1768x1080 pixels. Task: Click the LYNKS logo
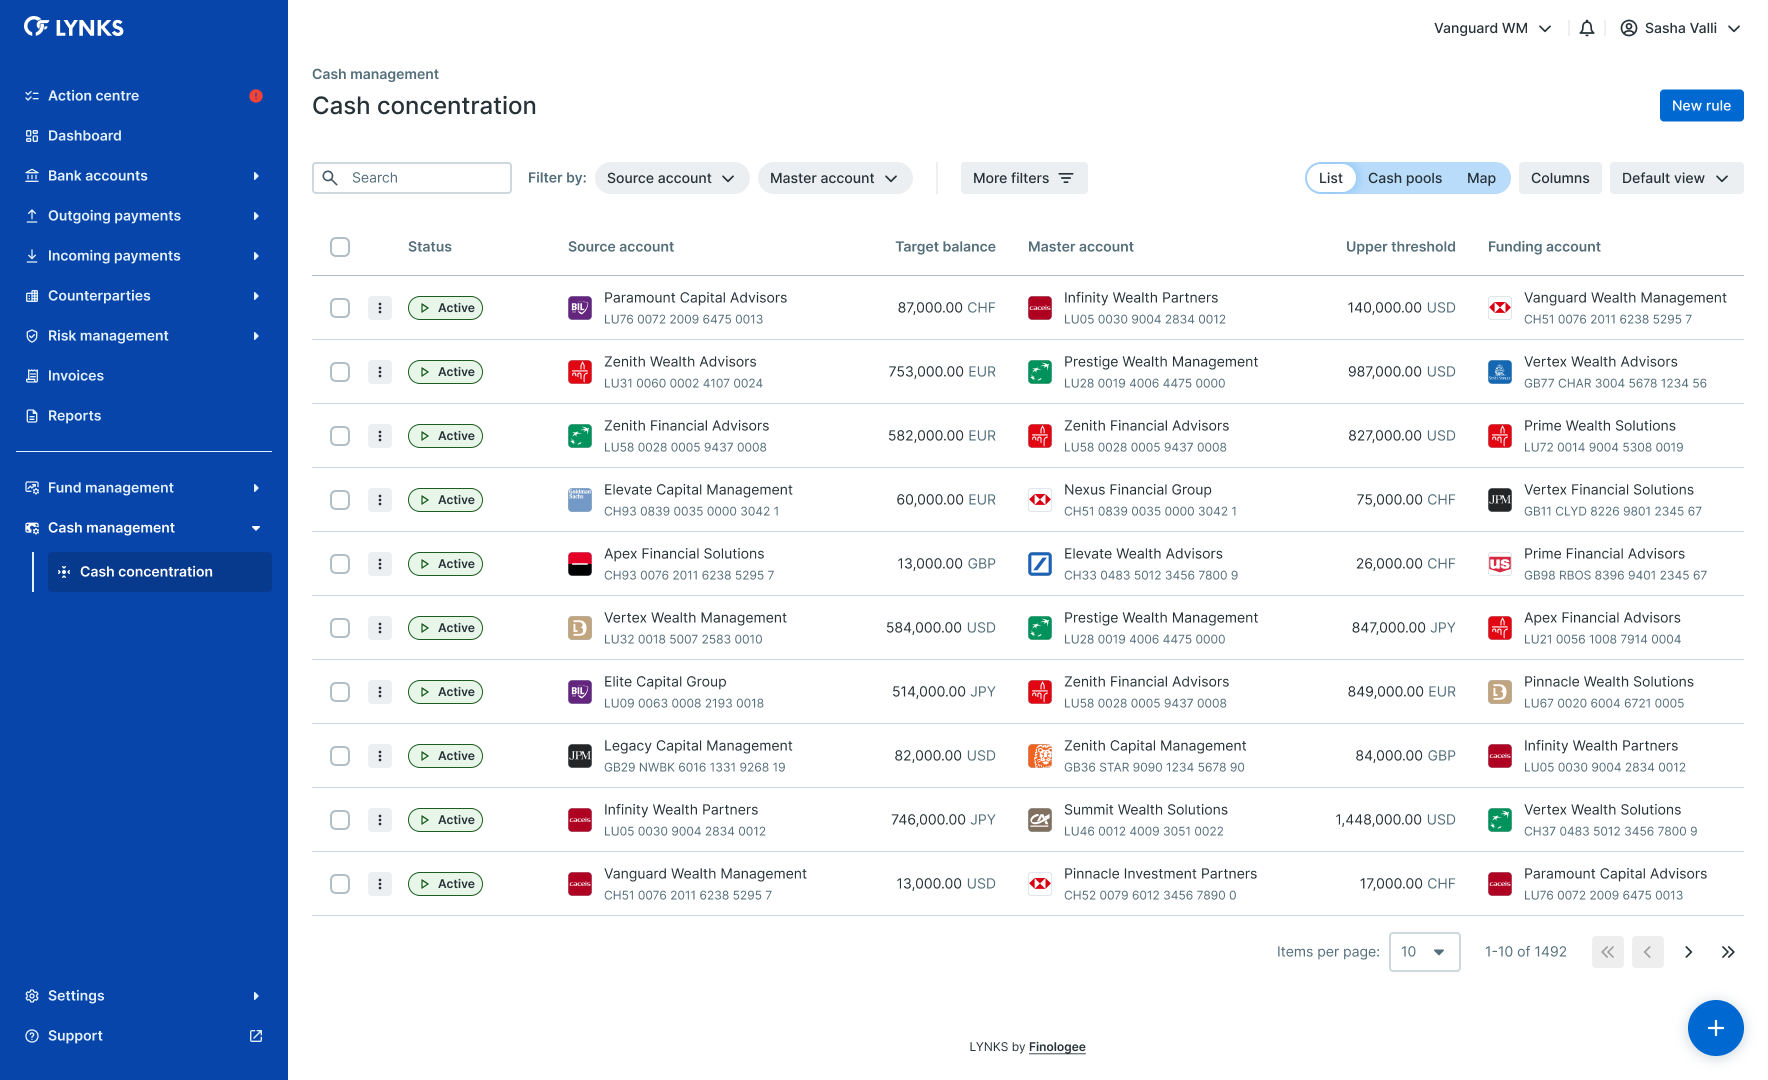point(74,27)
